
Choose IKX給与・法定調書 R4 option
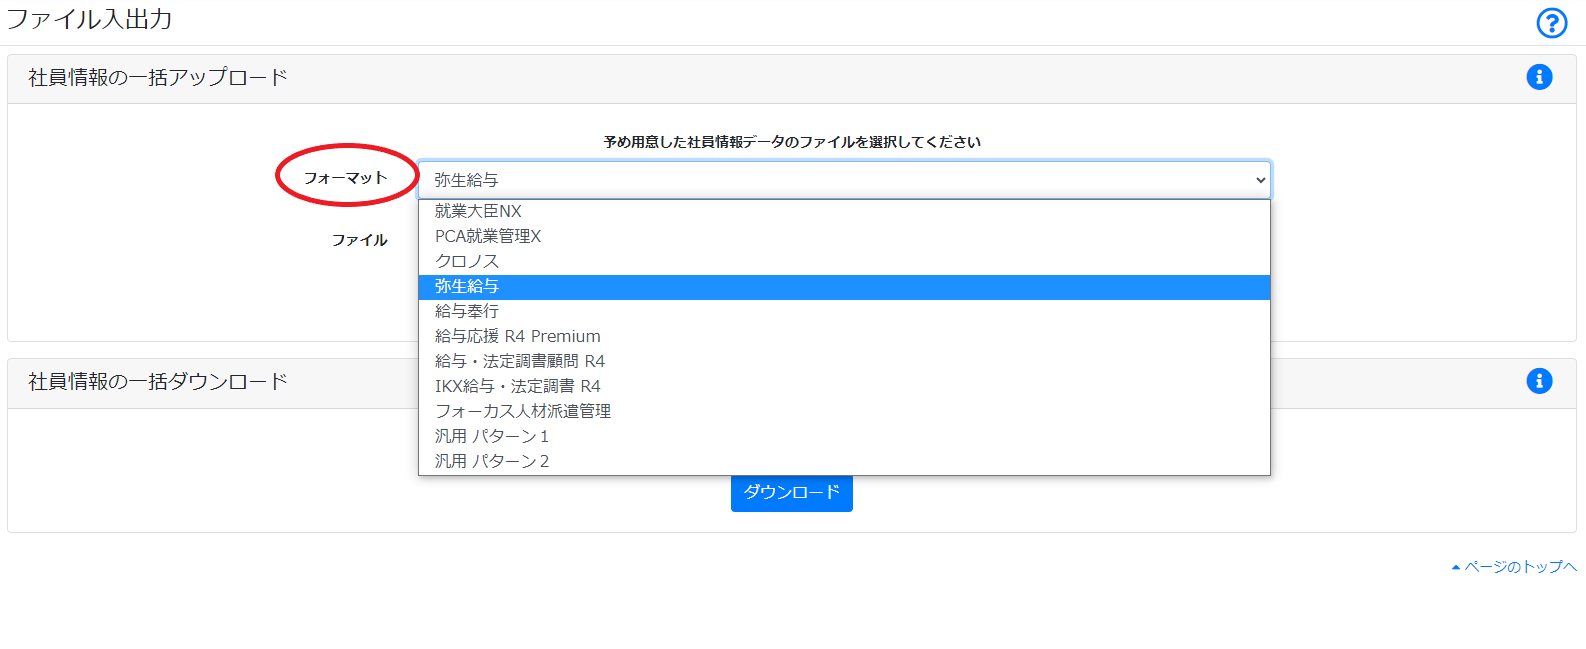[x=844, y=386]
